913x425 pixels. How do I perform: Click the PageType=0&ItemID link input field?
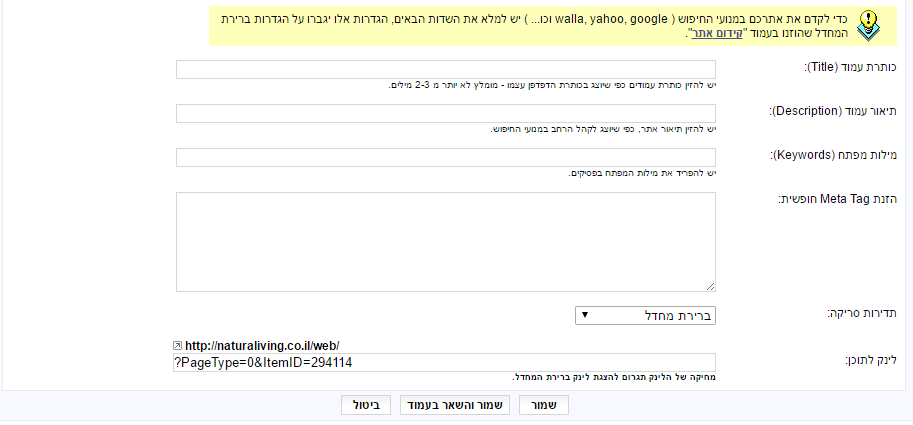[x=444, y=362]
